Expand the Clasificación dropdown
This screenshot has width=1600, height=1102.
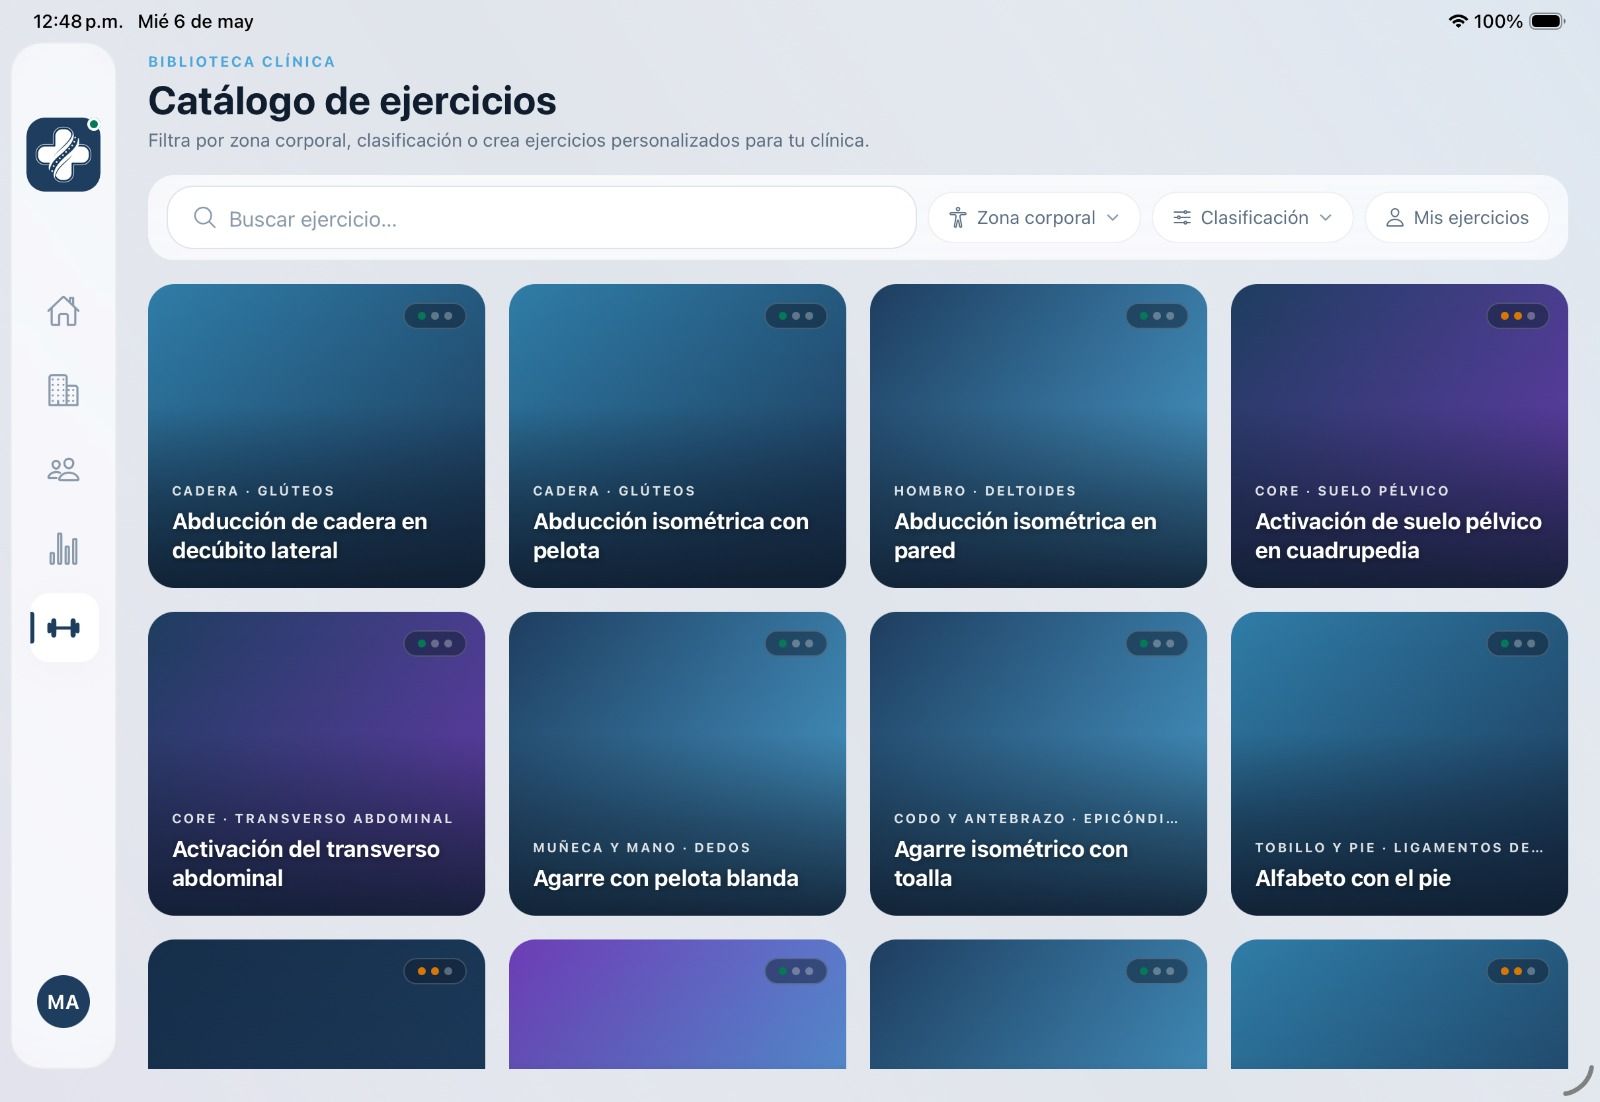pos(1252,218)
